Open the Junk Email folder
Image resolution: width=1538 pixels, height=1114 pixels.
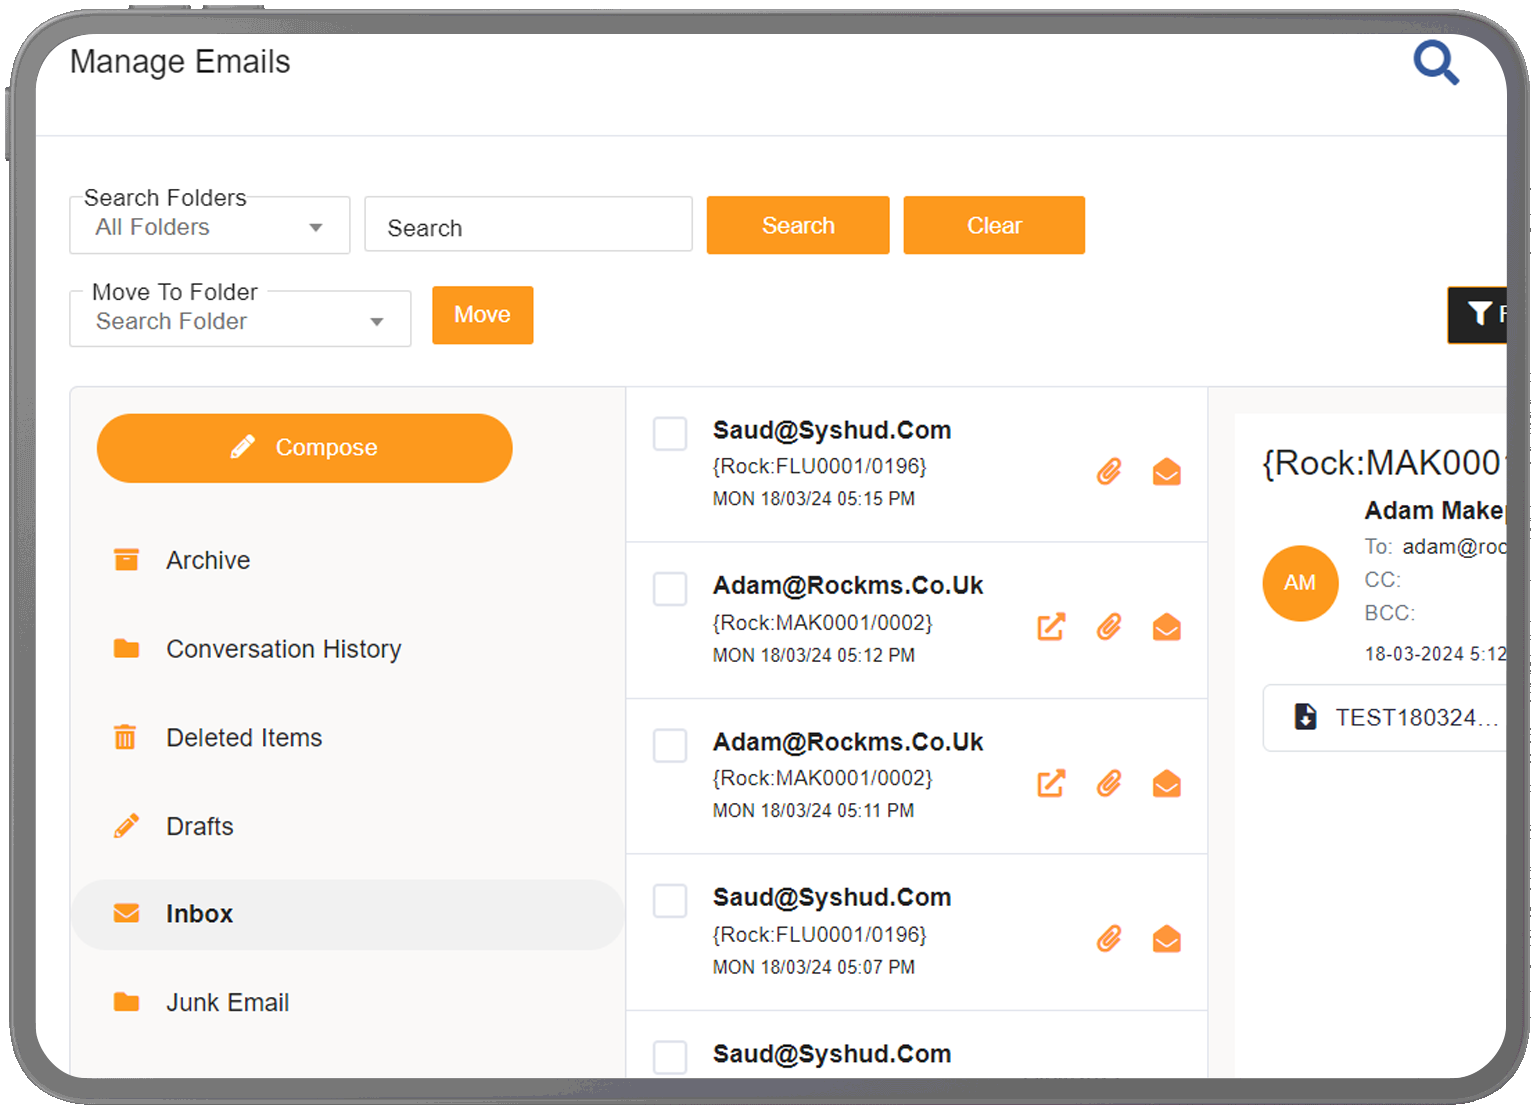347,1002
